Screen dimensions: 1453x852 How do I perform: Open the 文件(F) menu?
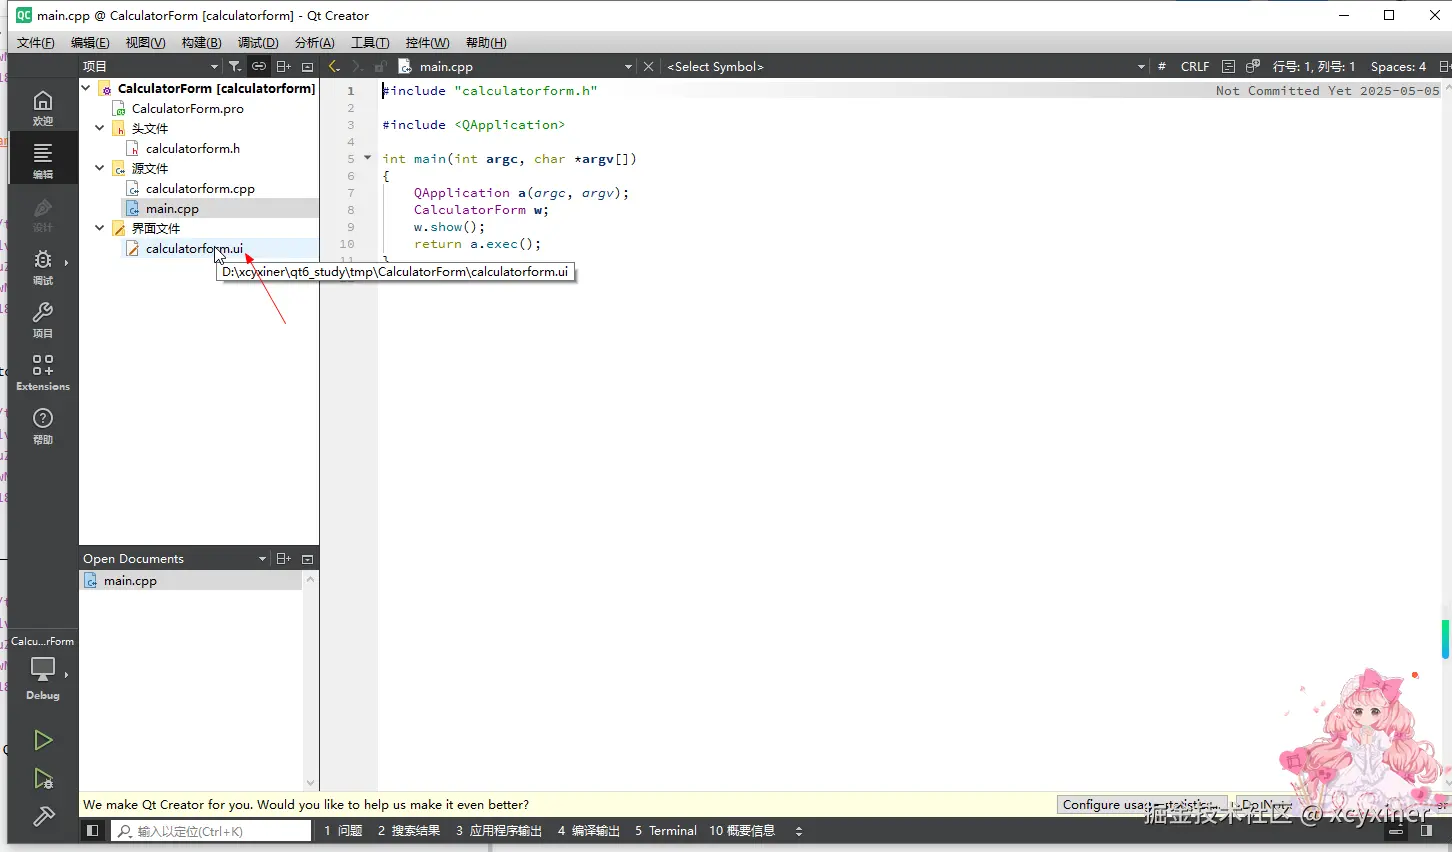tap(36, 43)
